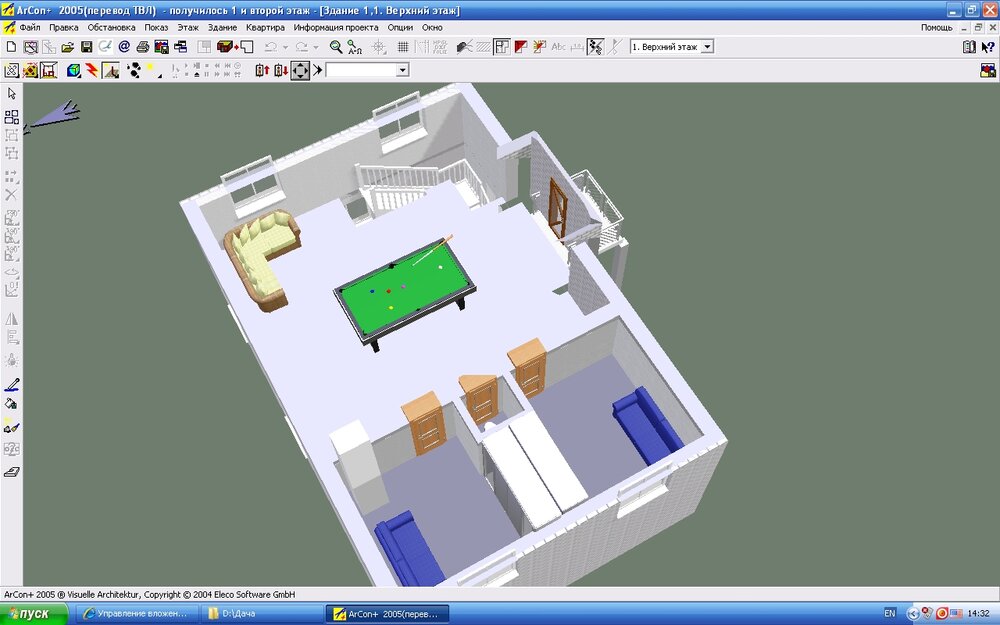The width and height of the screenshot is (1000, 625).
Task: Select the zoom magnifier tool
Action: coord(336,47)
